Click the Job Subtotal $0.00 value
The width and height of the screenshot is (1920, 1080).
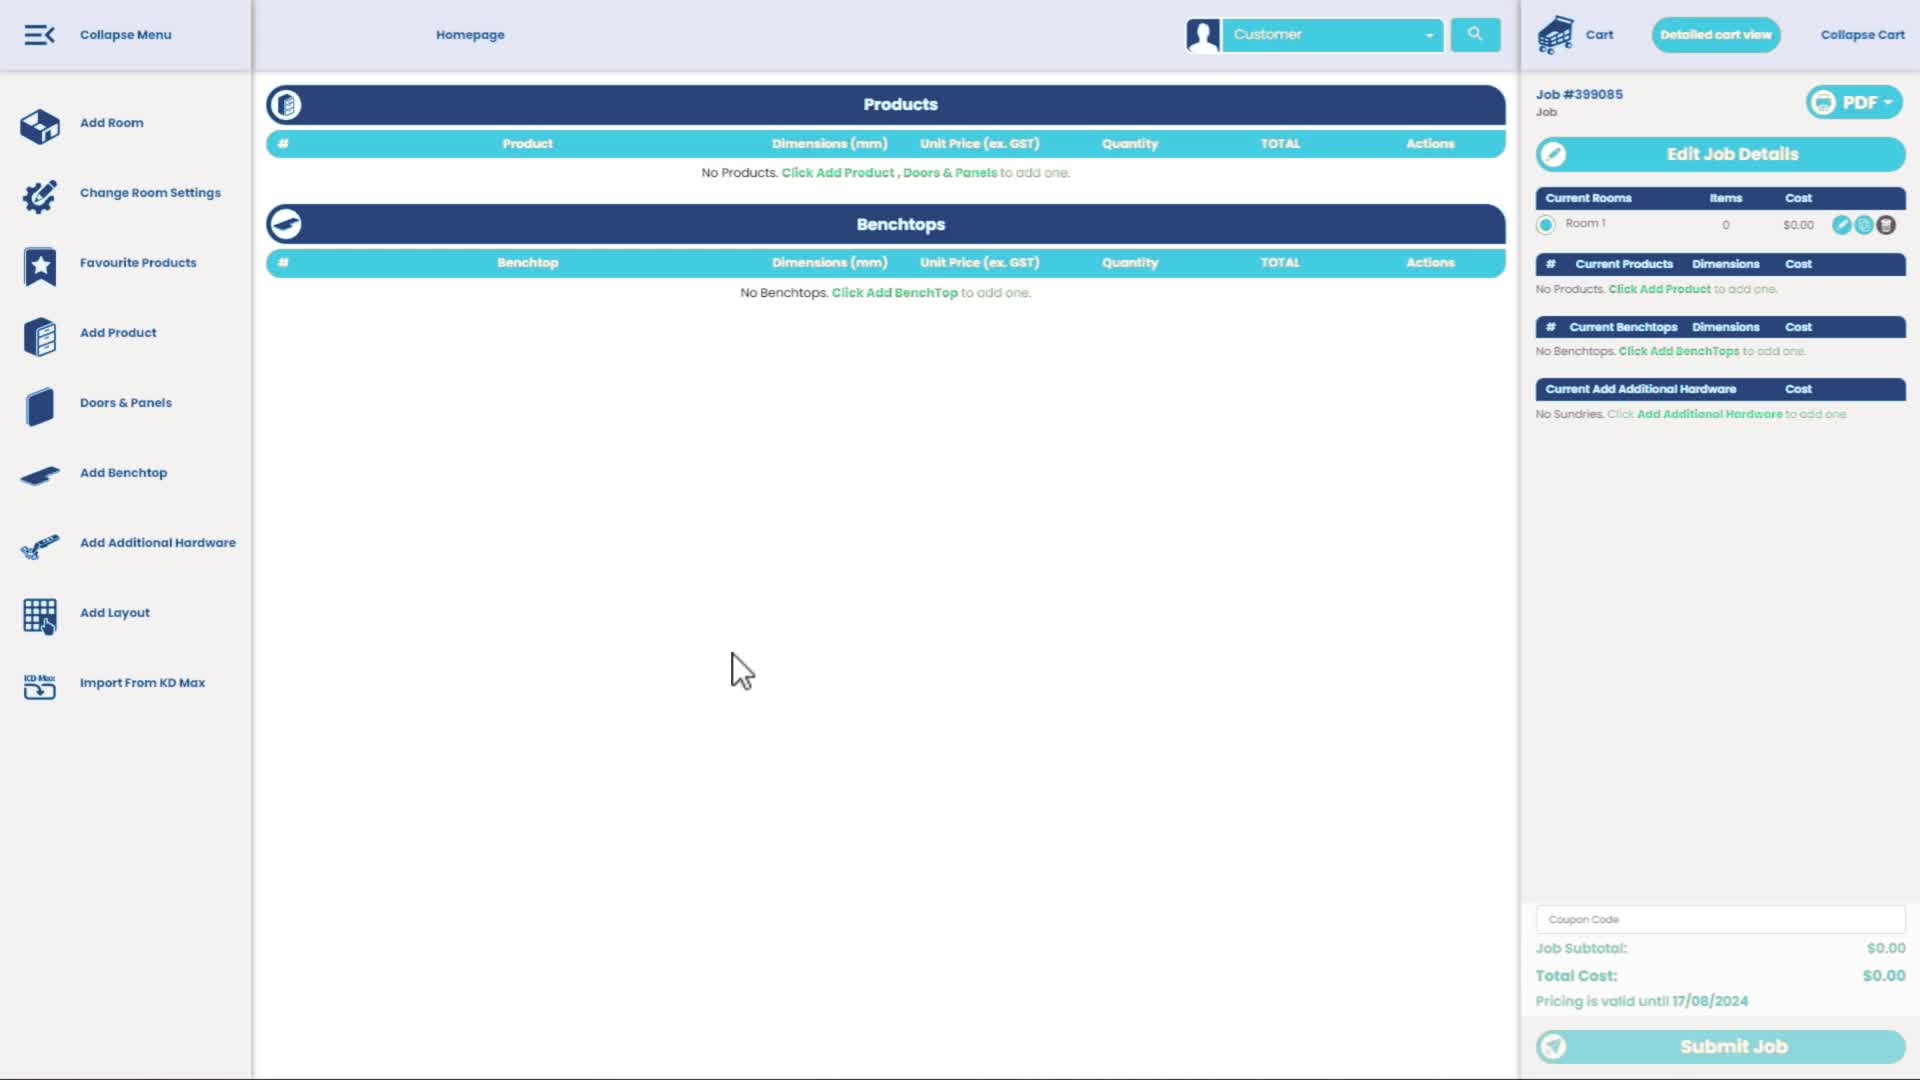(x=1886, y=948)
